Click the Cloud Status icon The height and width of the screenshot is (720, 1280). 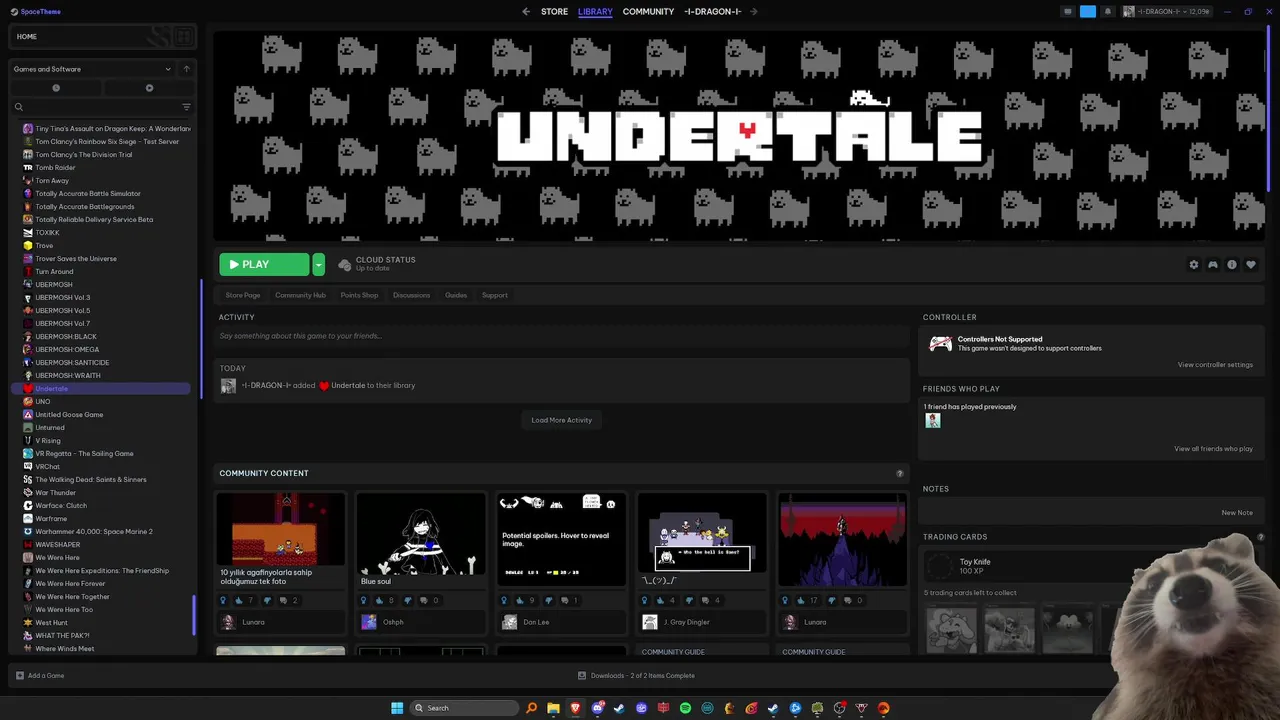345,265
